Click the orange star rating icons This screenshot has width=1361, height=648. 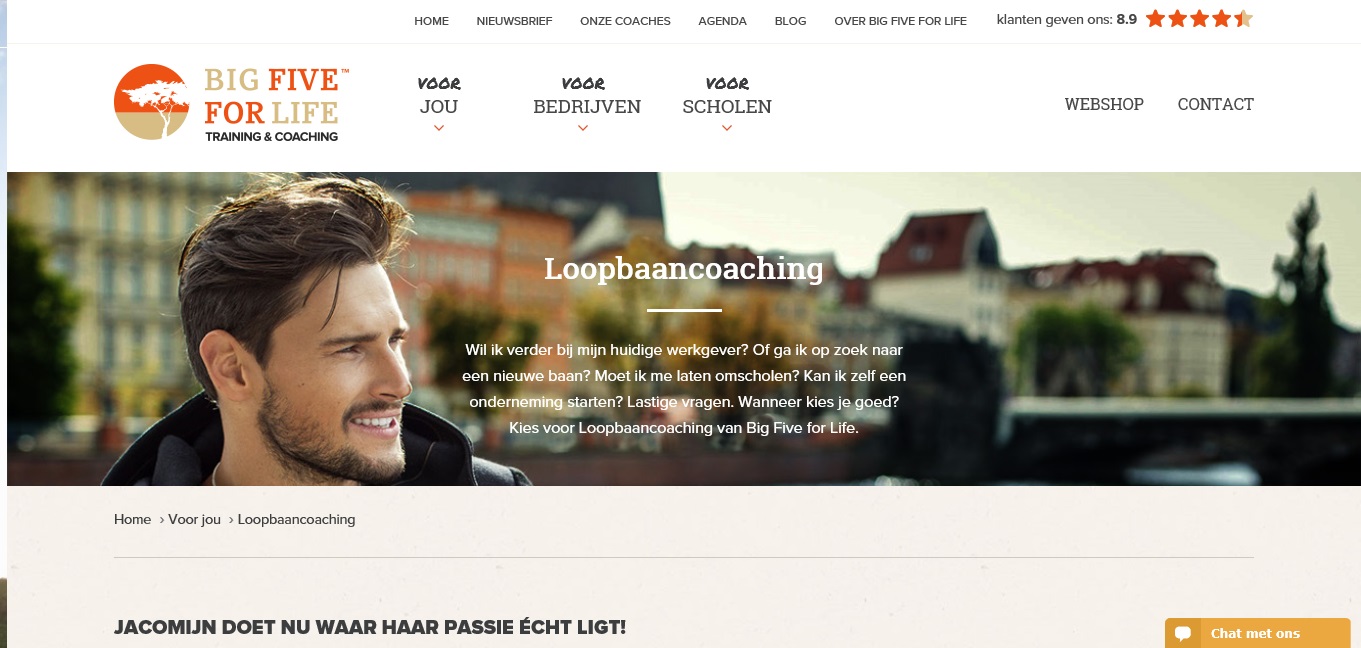point(1199,19)
